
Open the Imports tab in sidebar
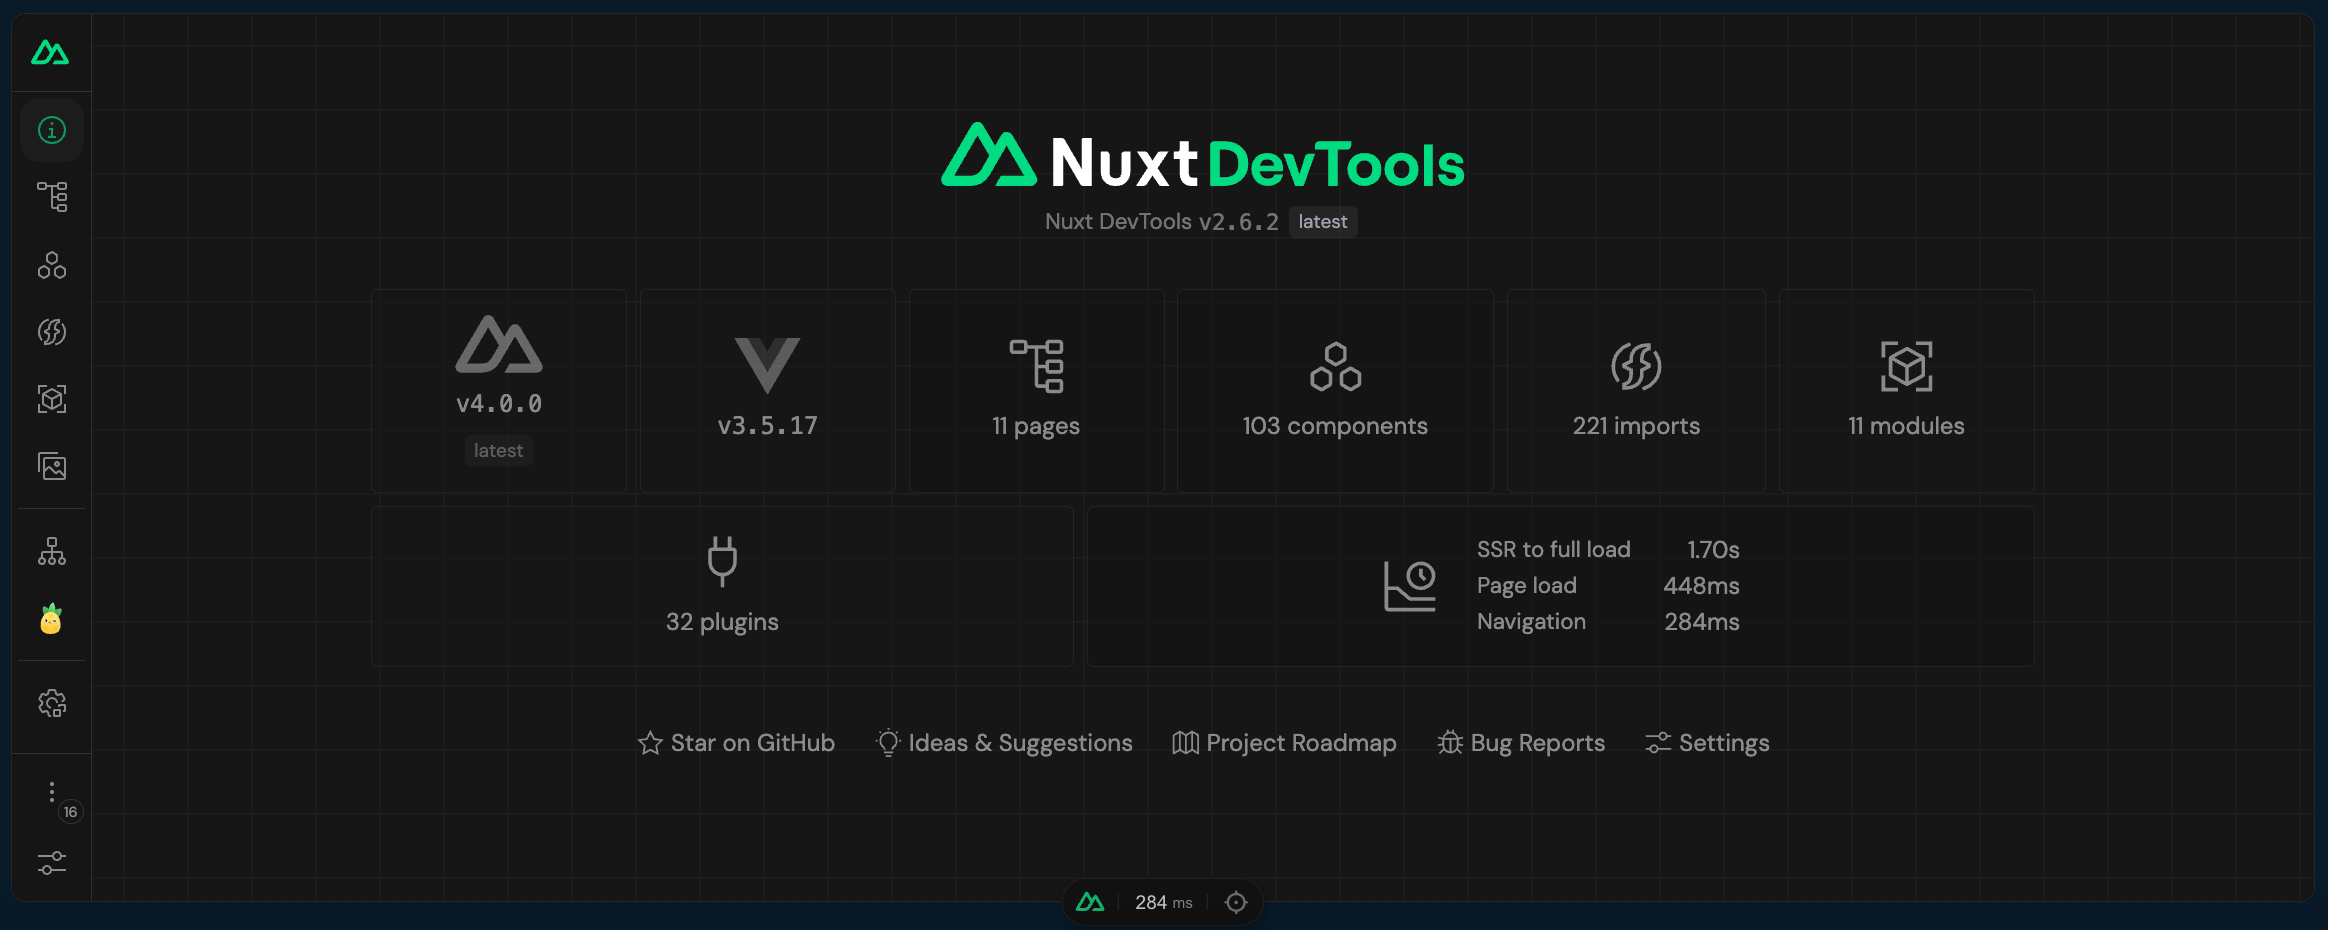52,332
